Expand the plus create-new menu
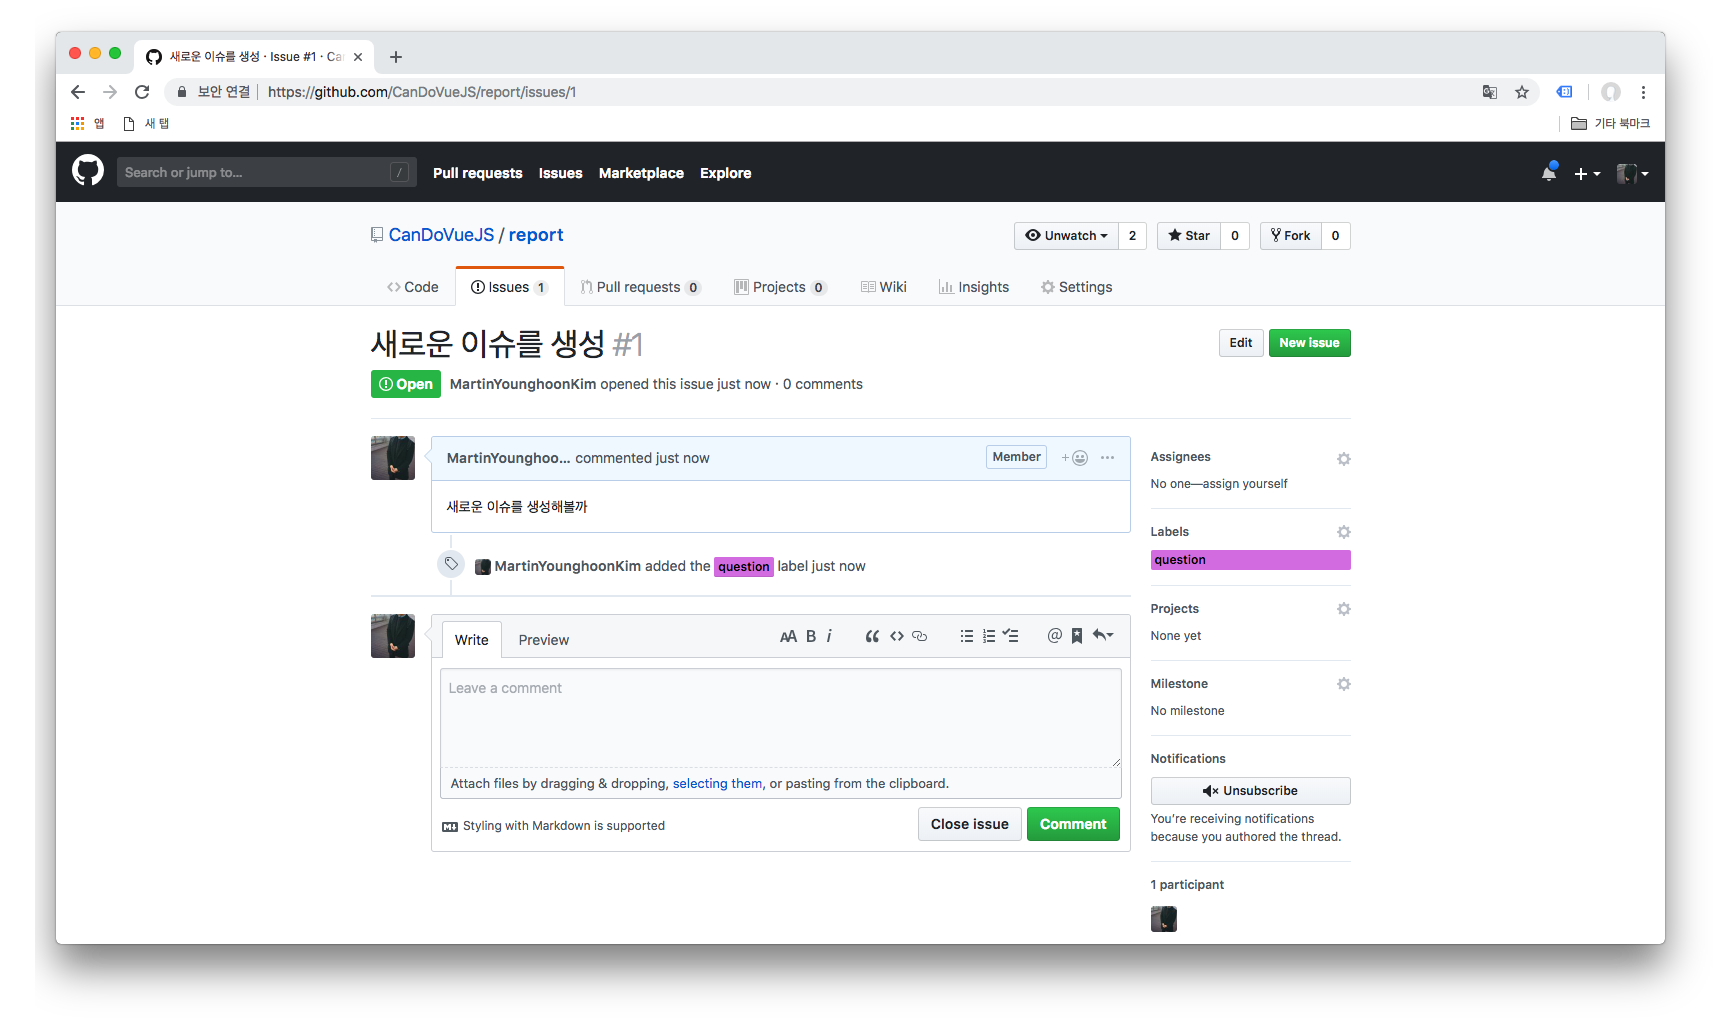Viewport: 1721px width, 1024px height. click(x=1587, y=173)
